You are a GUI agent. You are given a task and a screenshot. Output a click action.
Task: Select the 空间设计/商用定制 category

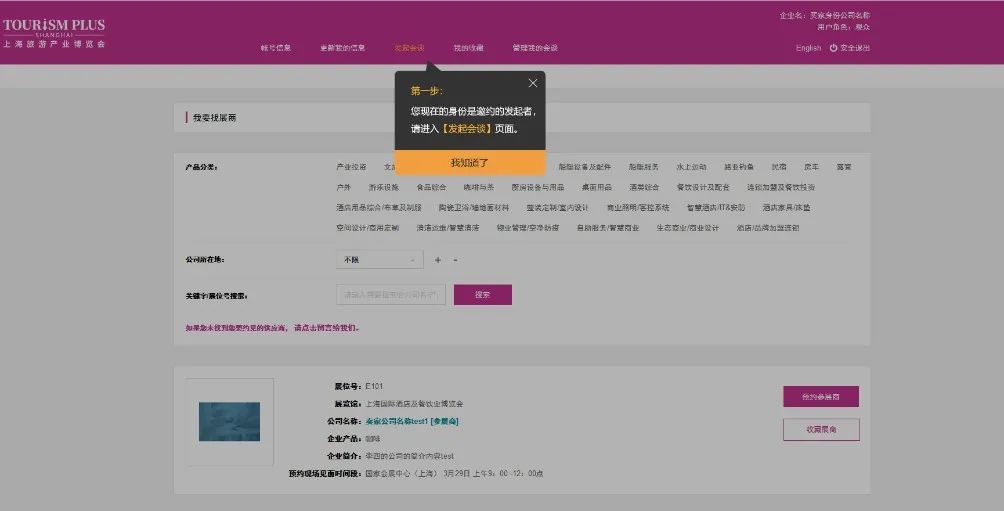(x=368, y=228)
